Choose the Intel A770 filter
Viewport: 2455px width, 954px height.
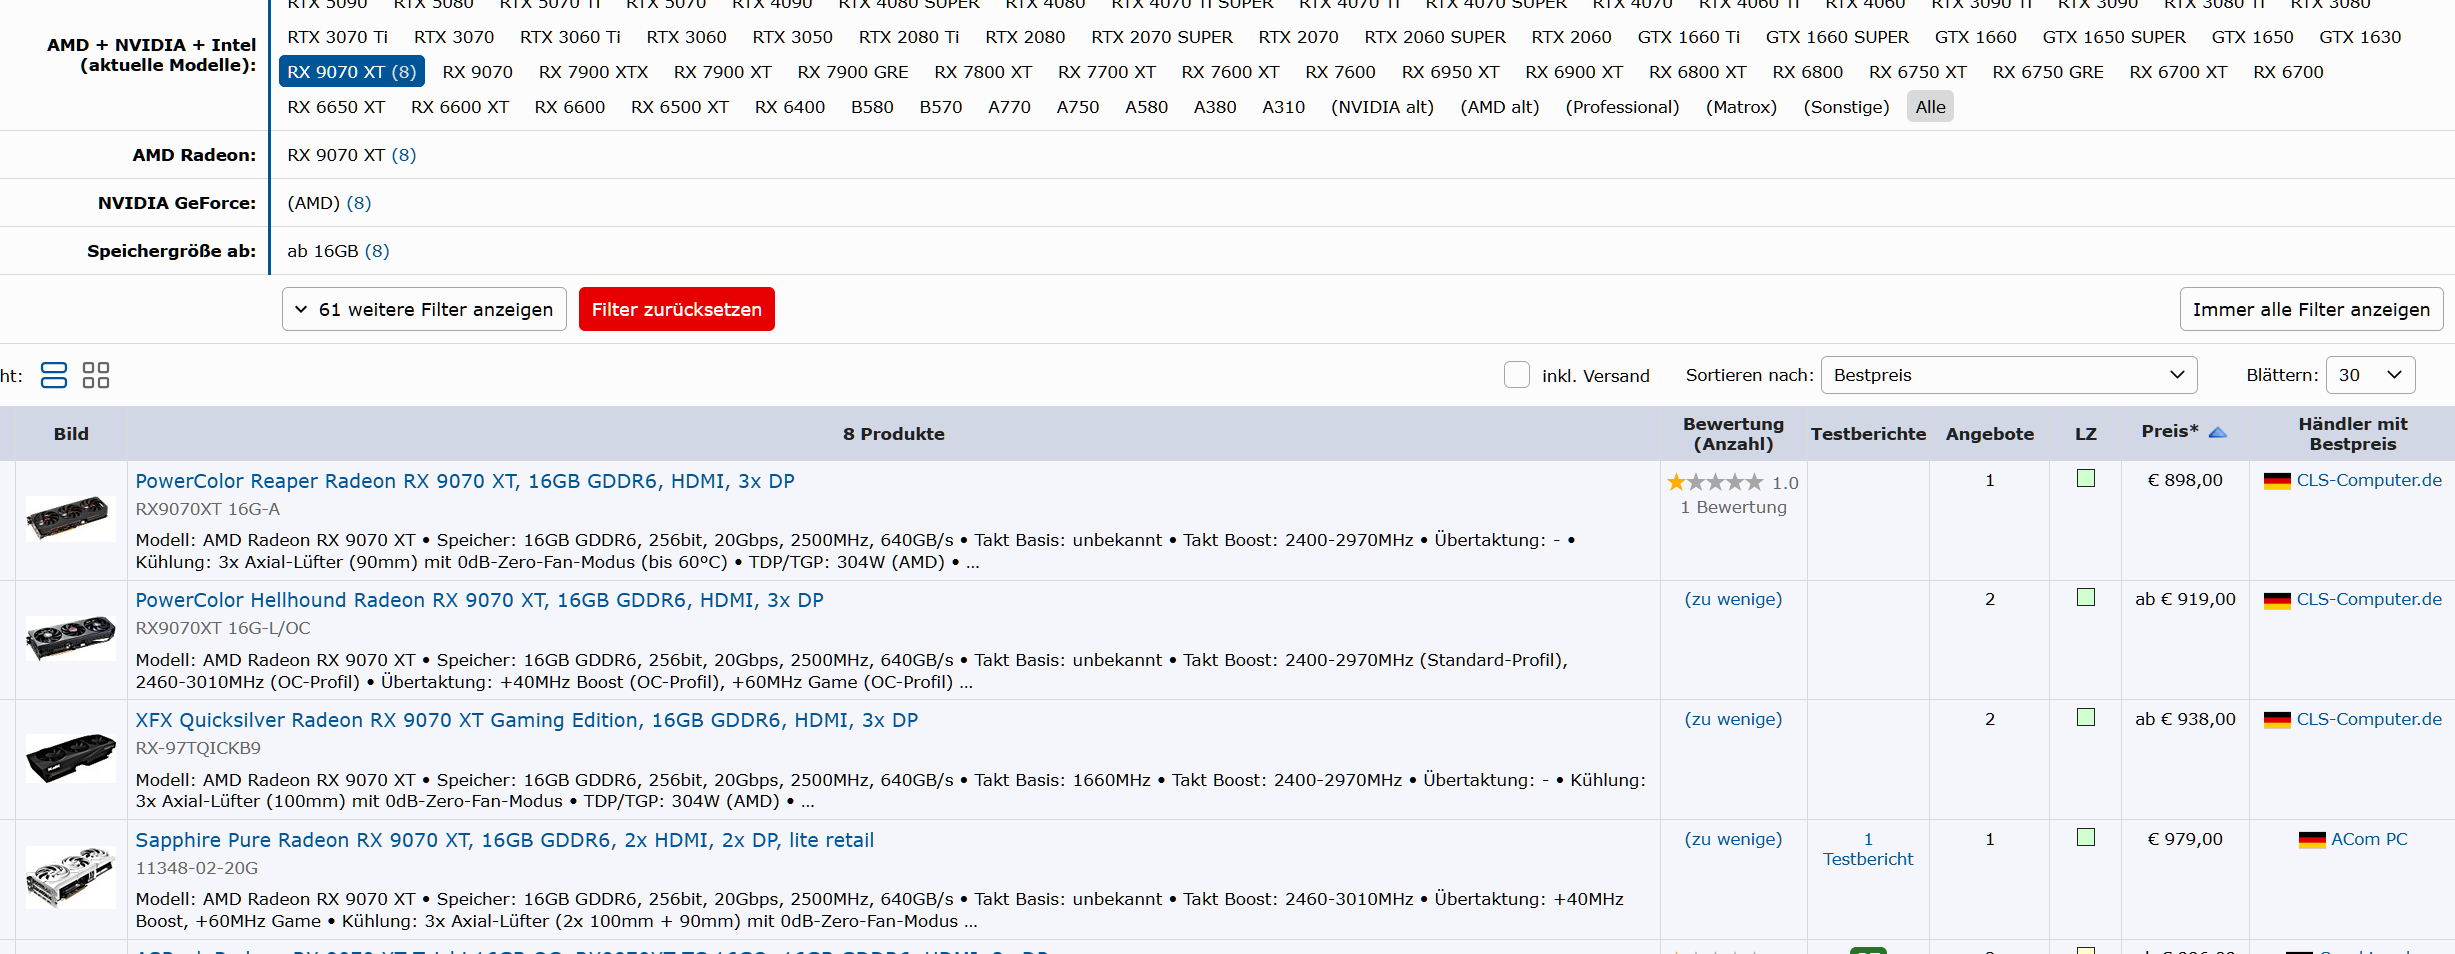1010,107
